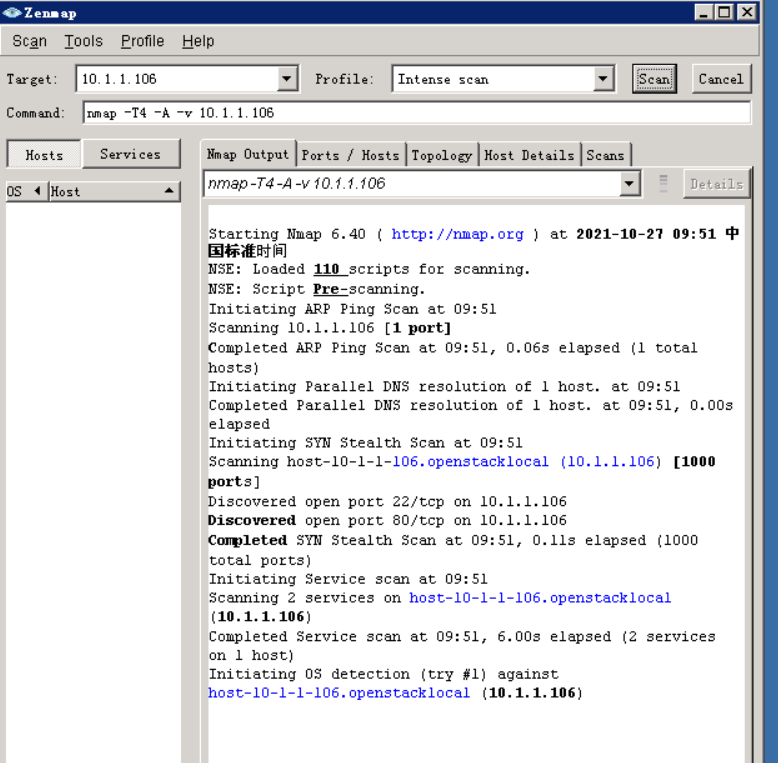Screen dimensions: 778x763
Task: Expand the Profile dropdown arrow
Action: coord(603,79)
